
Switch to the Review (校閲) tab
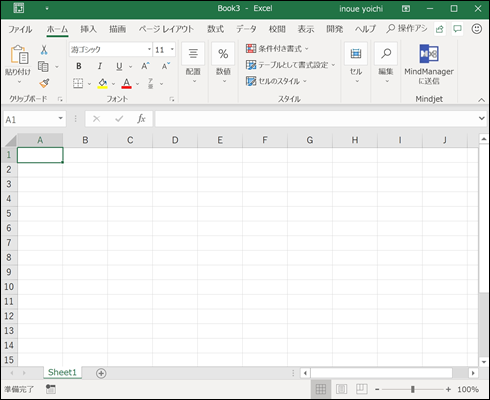tap(277, 29)
